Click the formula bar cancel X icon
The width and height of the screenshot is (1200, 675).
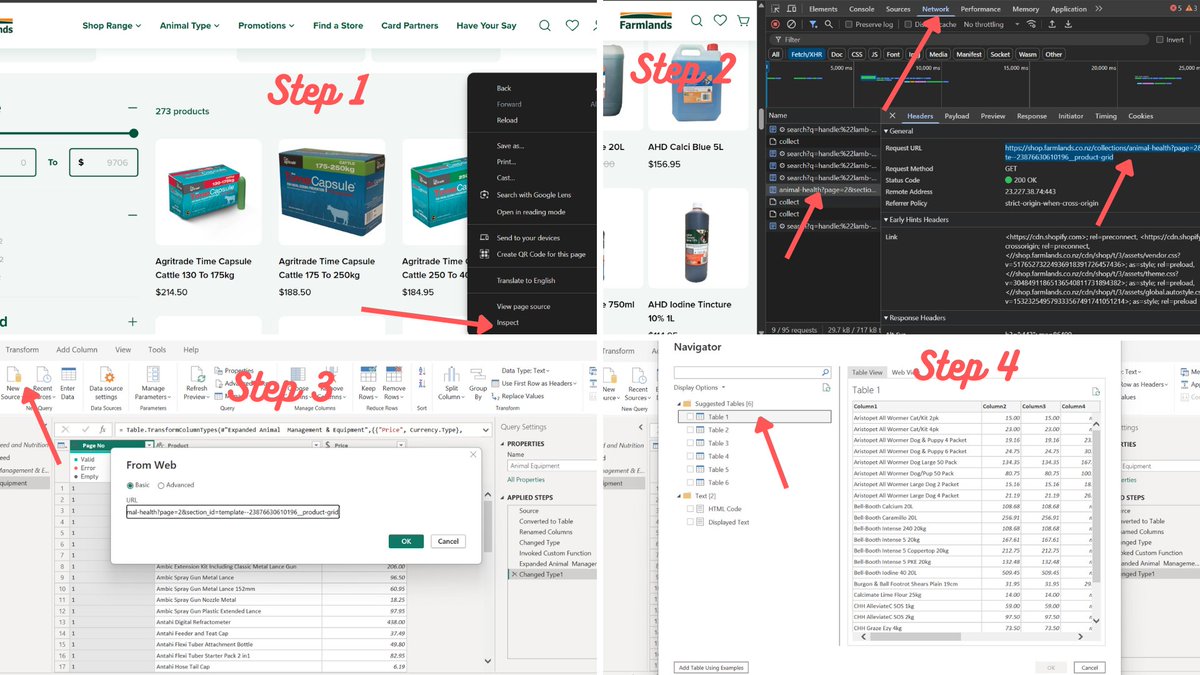[x=65, y=429]
